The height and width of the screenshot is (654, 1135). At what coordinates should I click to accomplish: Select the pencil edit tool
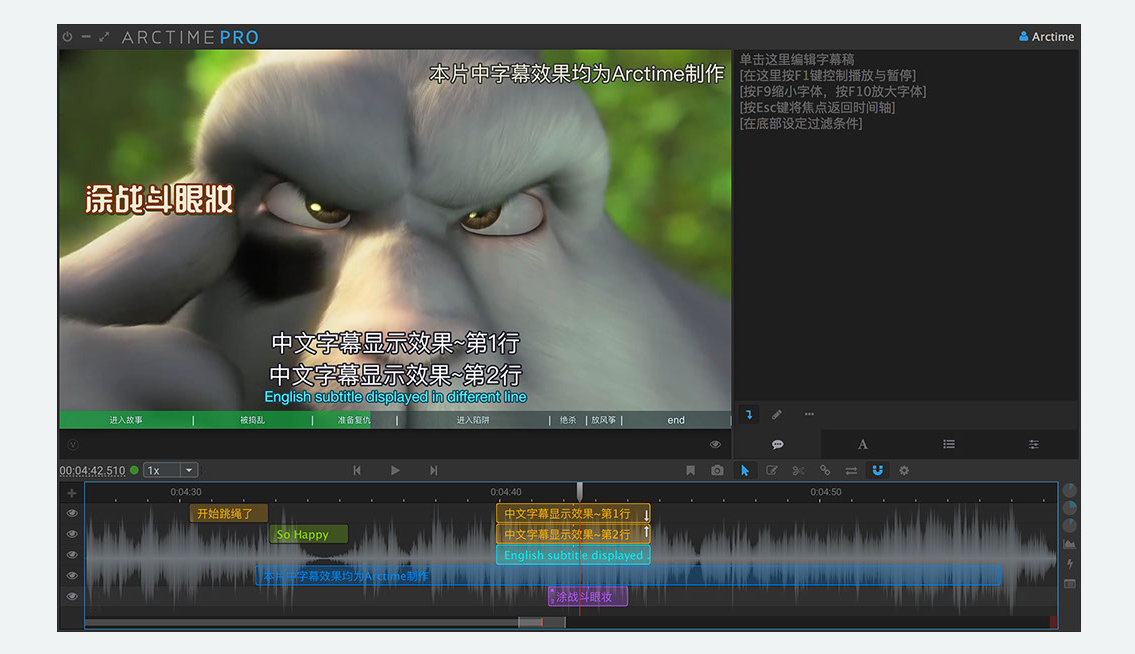[x=772, y=470]
